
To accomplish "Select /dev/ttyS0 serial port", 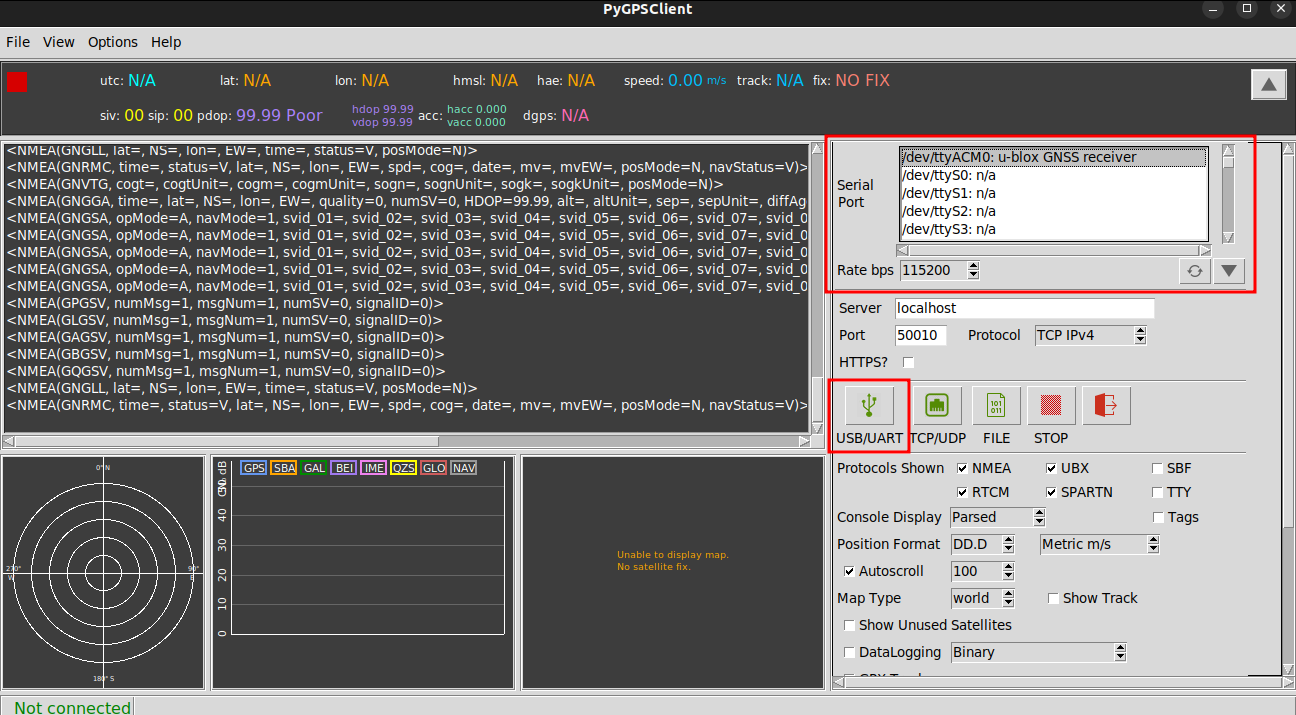I will 1054,175.
